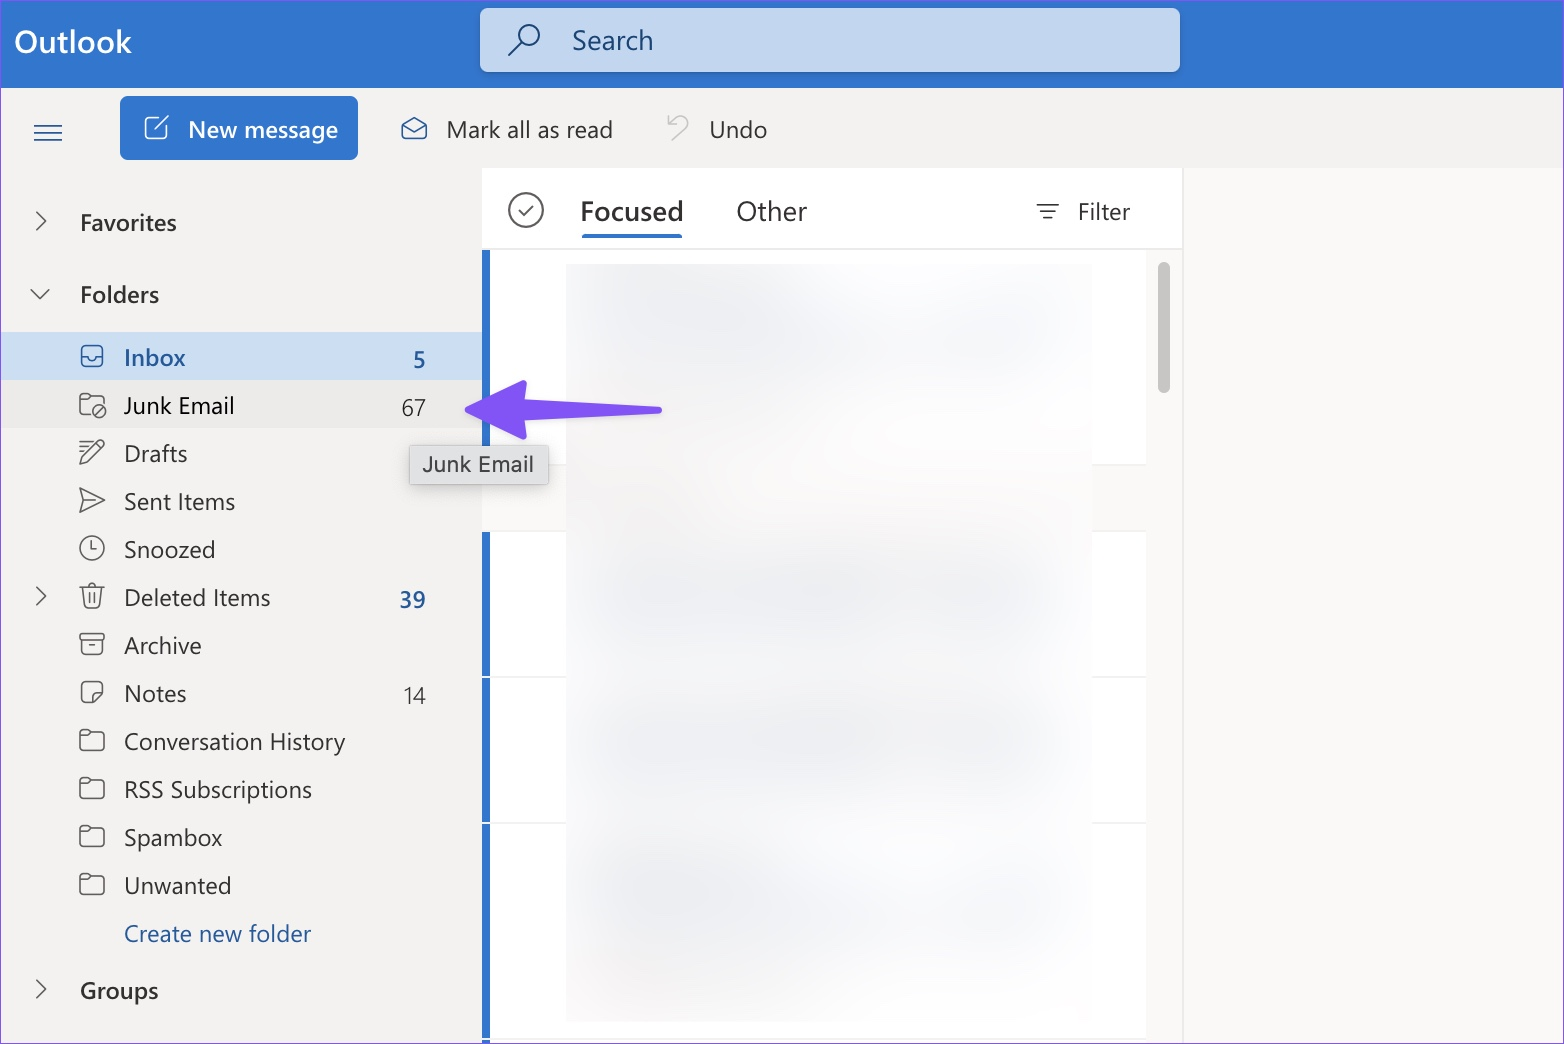
Task: Expand the Groups section
Action: pos(41,990)
